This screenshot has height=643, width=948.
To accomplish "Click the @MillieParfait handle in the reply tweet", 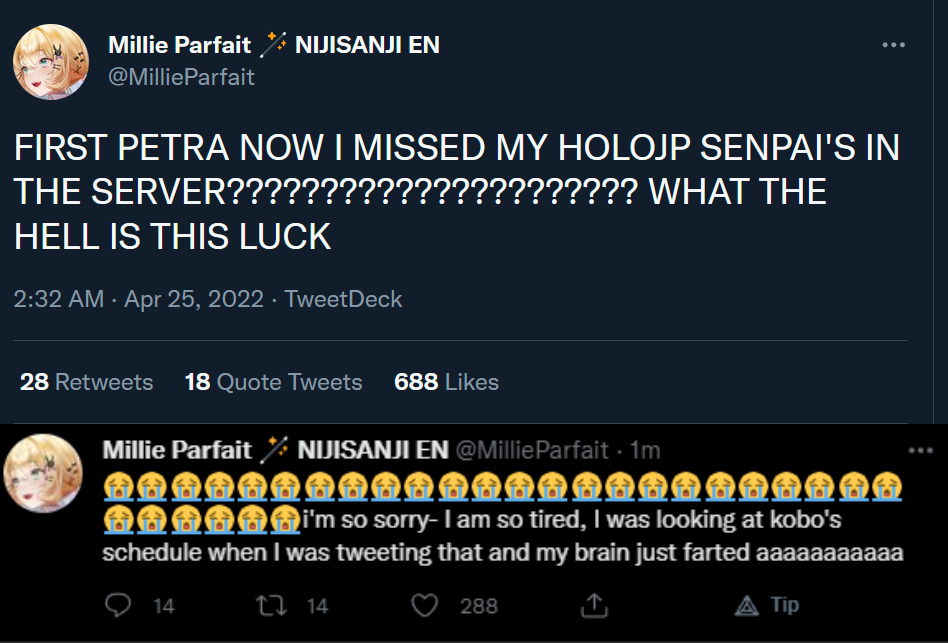I will coord(532,451).
